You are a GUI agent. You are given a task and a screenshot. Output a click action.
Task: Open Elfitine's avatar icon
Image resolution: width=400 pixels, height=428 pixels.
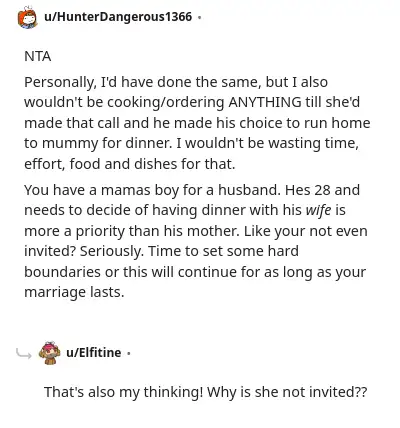click(x=49, y=353)
